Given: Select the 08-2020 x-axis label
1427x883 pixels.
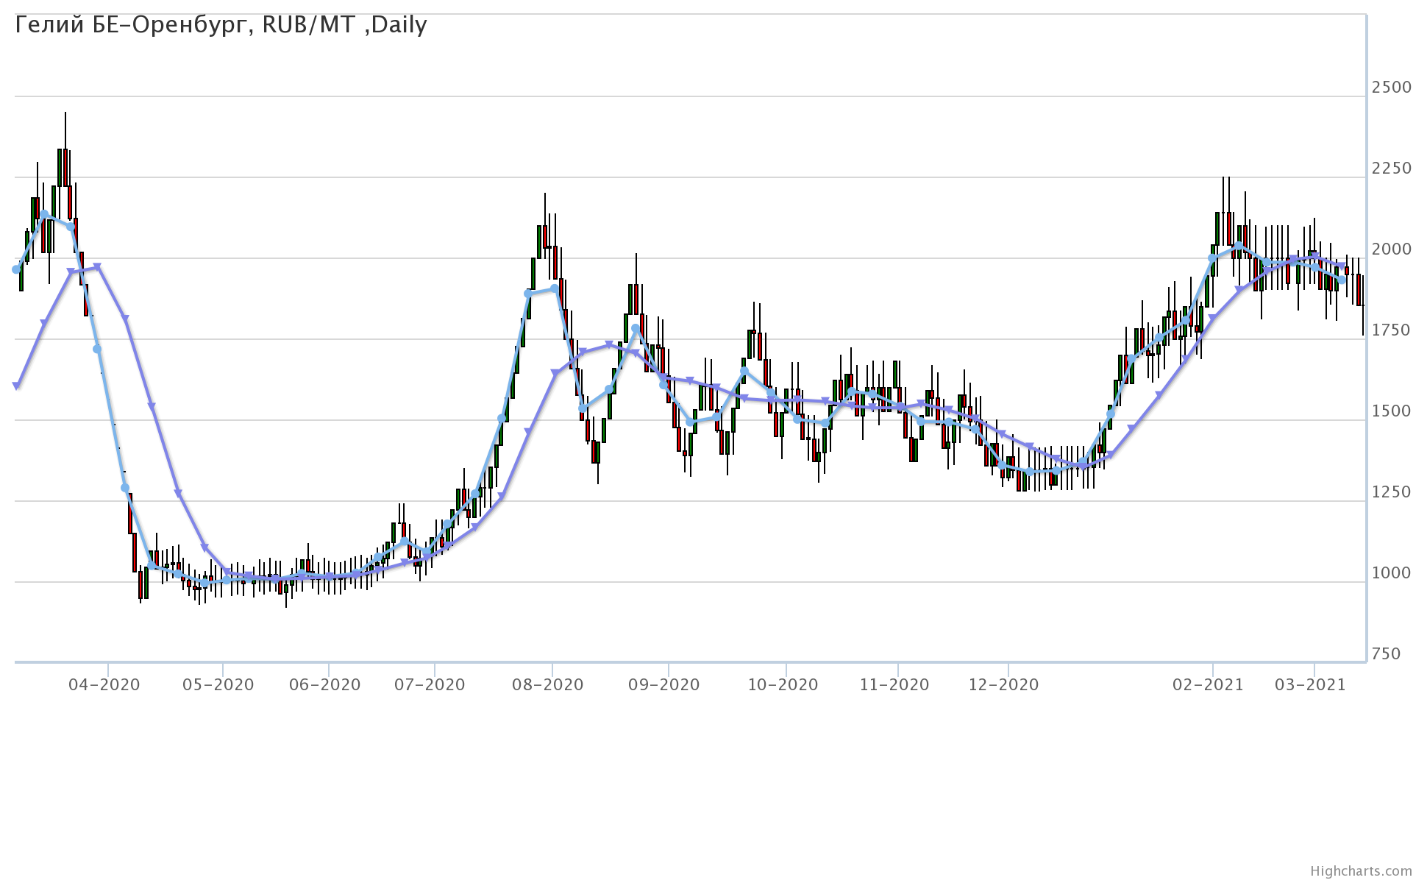Looking at the screenshot, I should tap(548, 684).
